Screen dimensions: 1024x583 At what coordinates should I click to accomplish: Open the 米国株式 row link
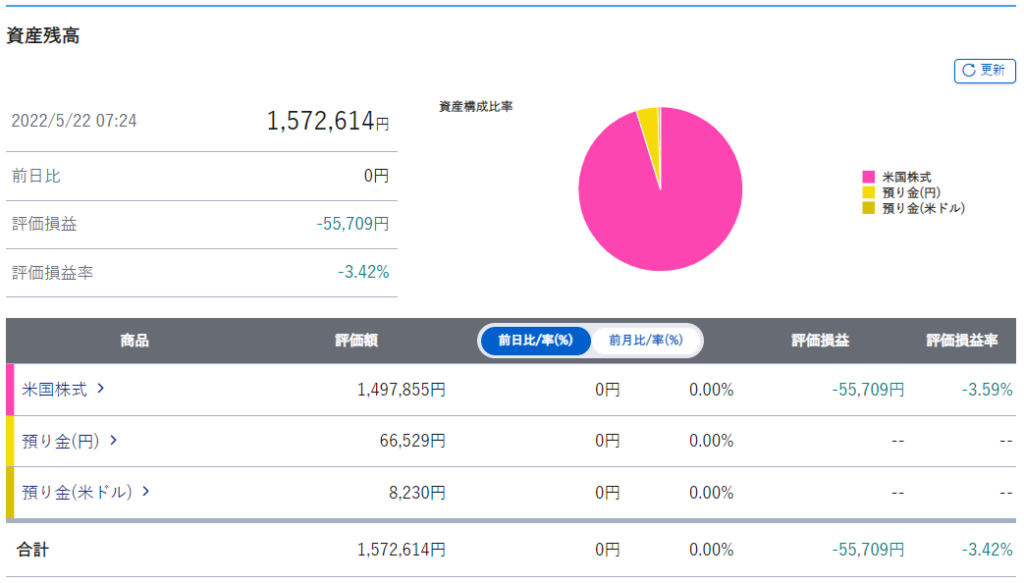(x=55, y=389)
